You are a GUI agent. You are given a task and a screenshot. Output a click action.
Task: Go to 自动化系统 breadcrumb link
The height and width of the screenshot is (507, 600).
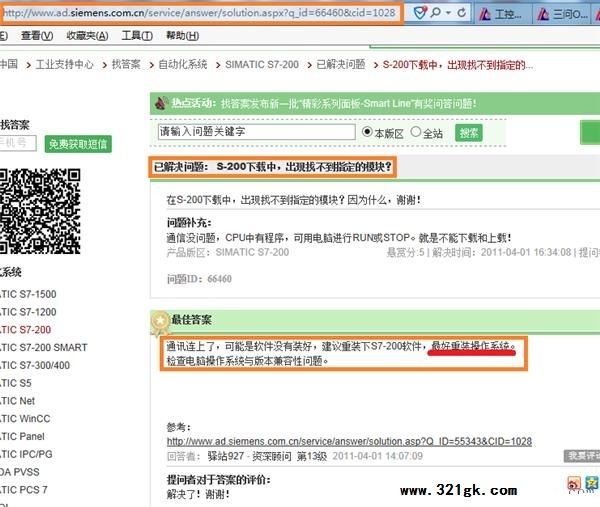coord(183,64)
